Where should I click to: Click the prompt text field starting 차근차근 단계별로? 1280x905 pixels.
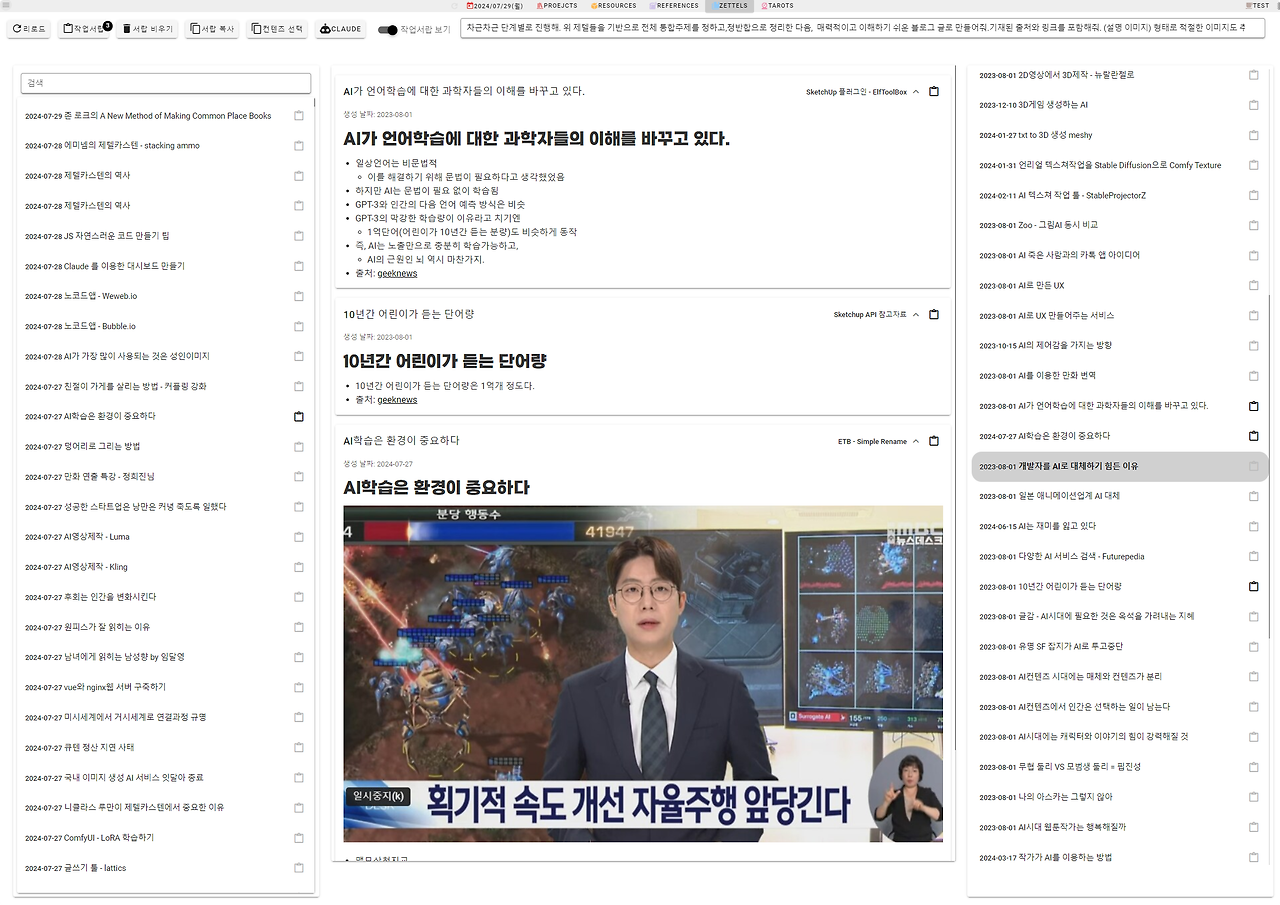(862, 29)
